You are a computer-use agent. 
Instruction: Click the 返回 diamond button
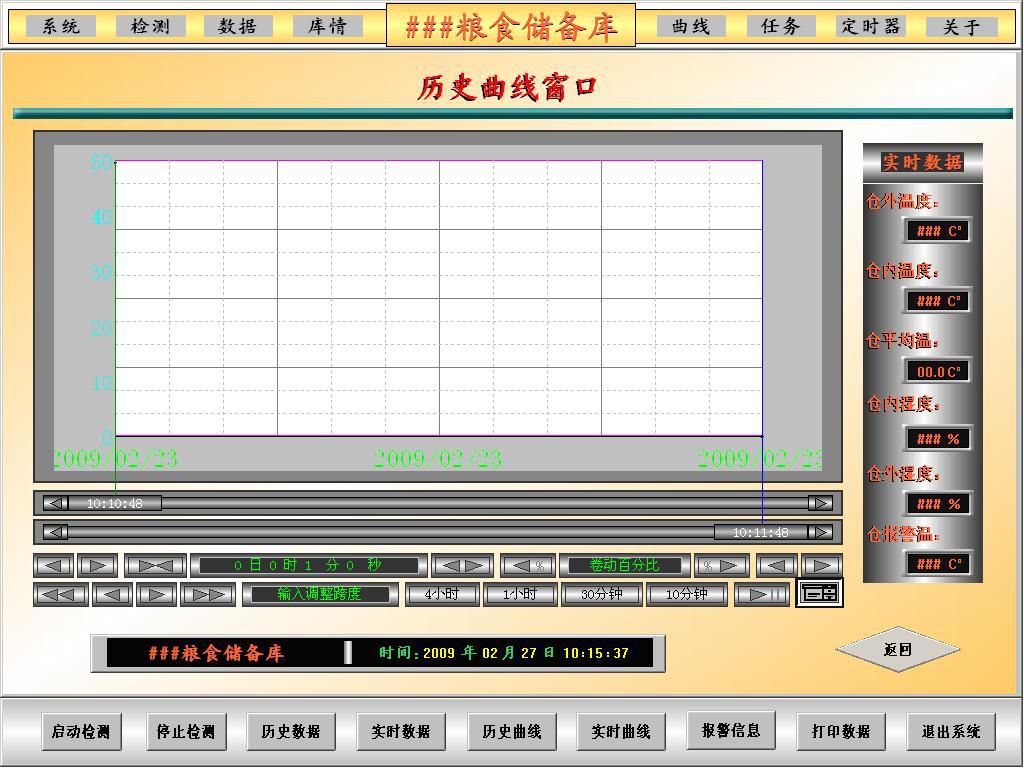tap(897, 650)
